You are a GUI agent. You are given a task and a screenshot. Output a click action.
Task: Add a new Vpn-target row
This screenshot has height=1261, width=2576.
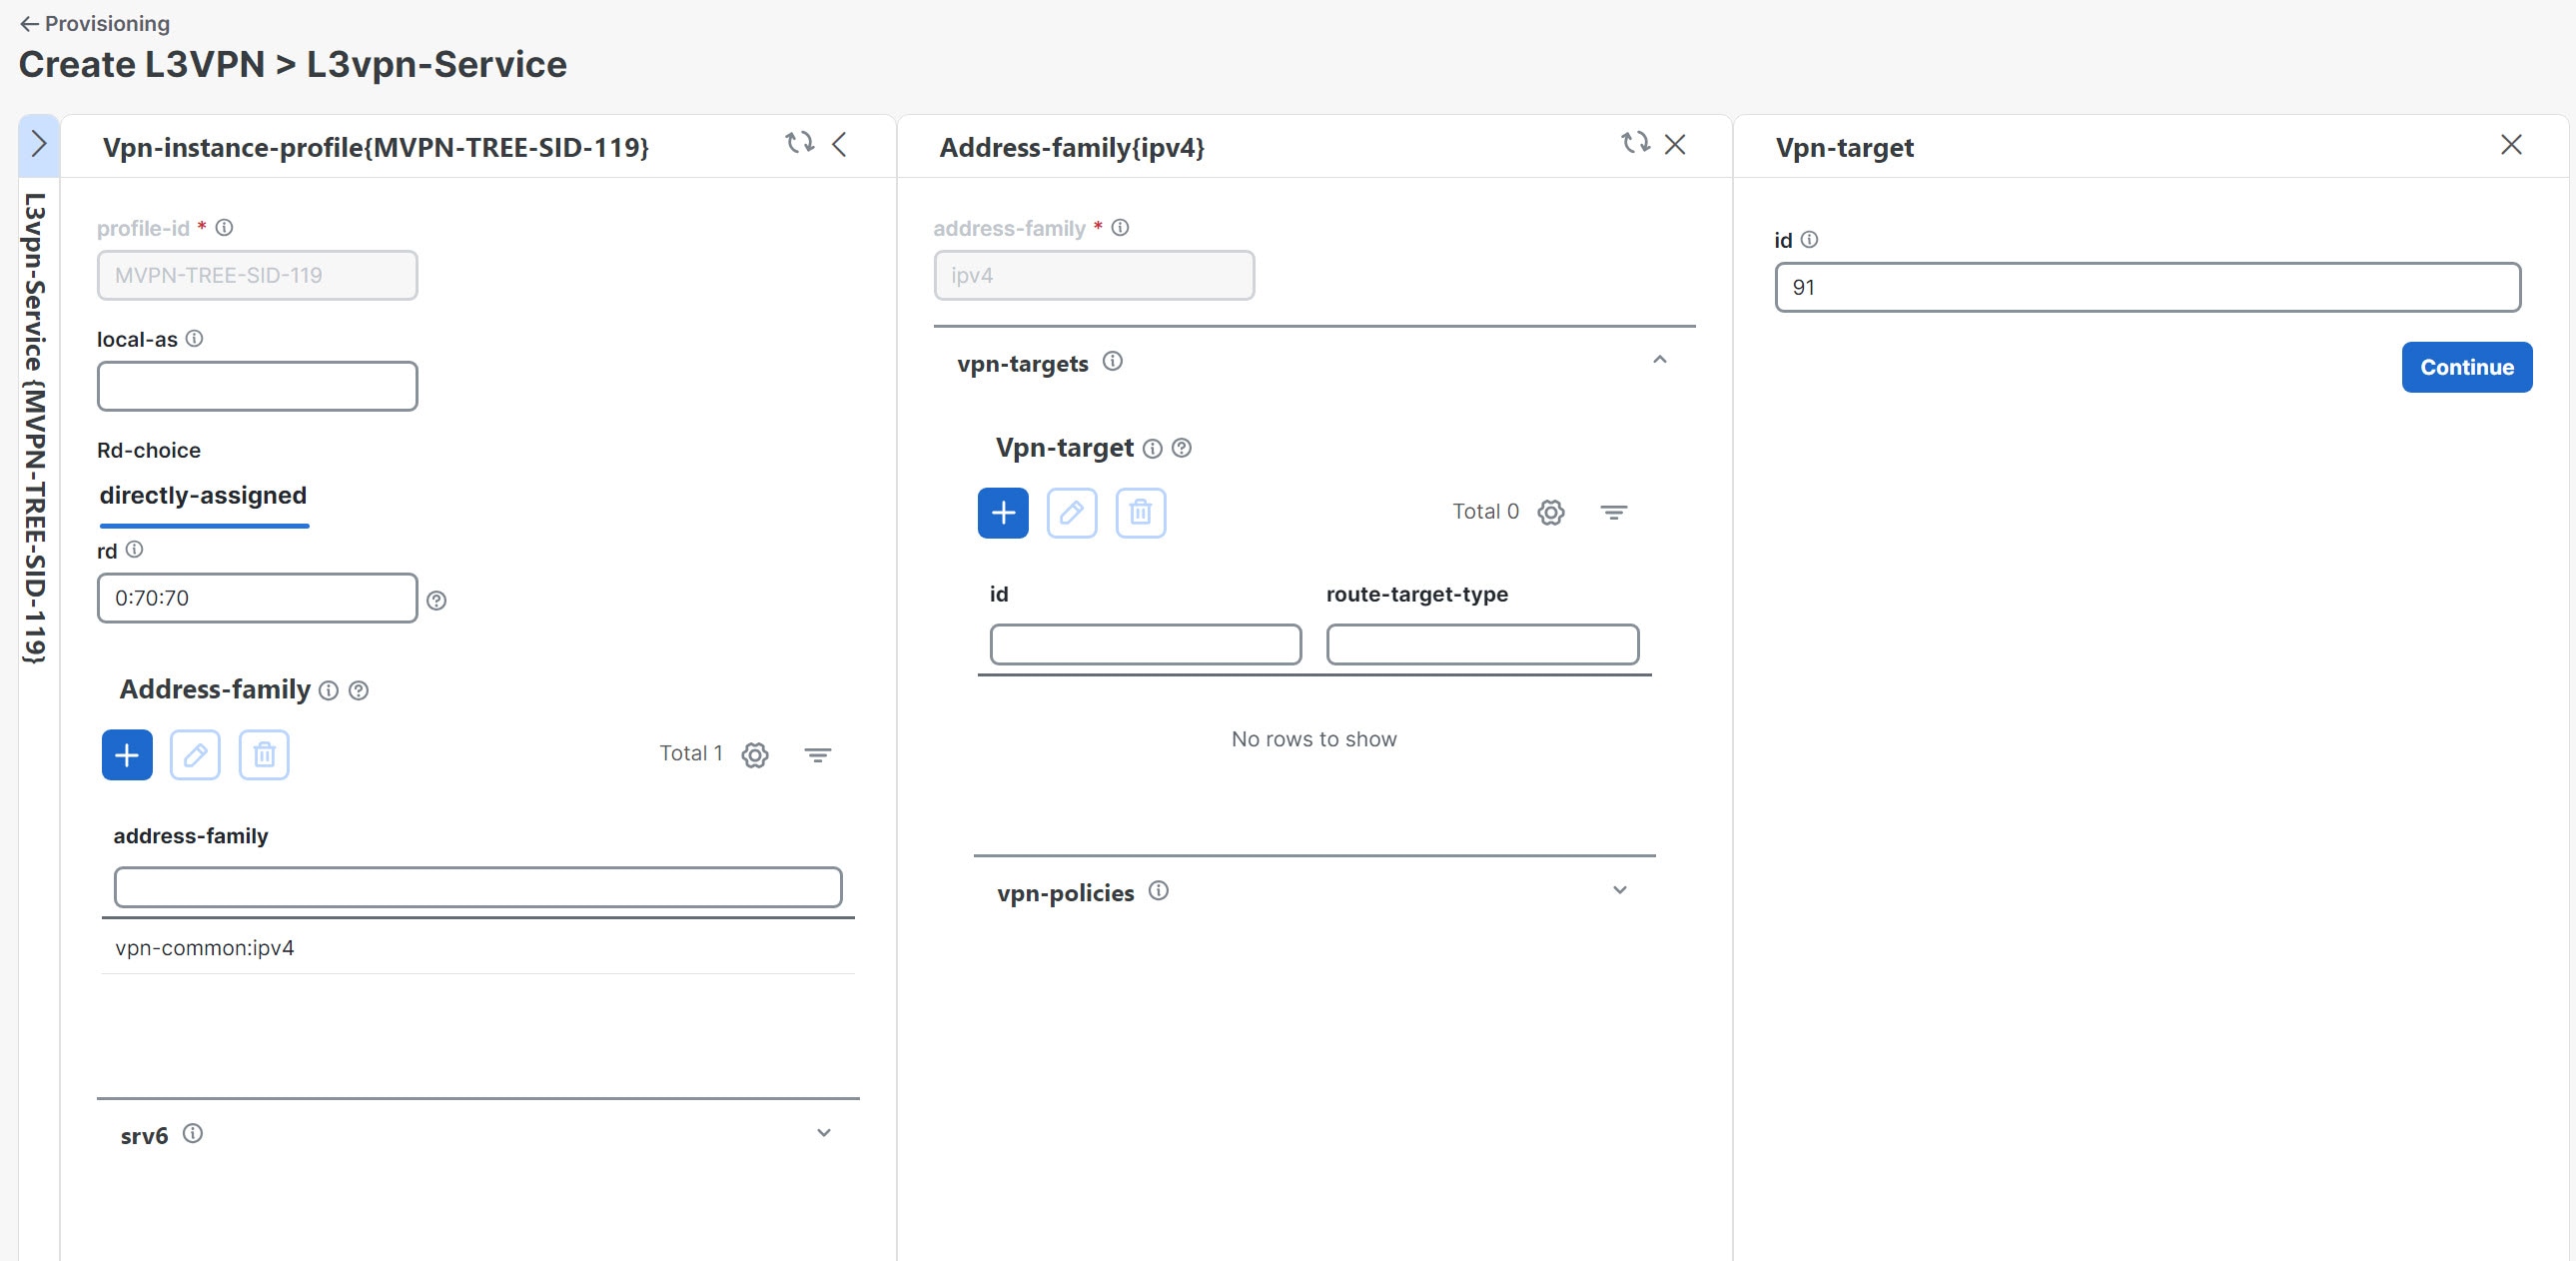(x=1002, y=512)
